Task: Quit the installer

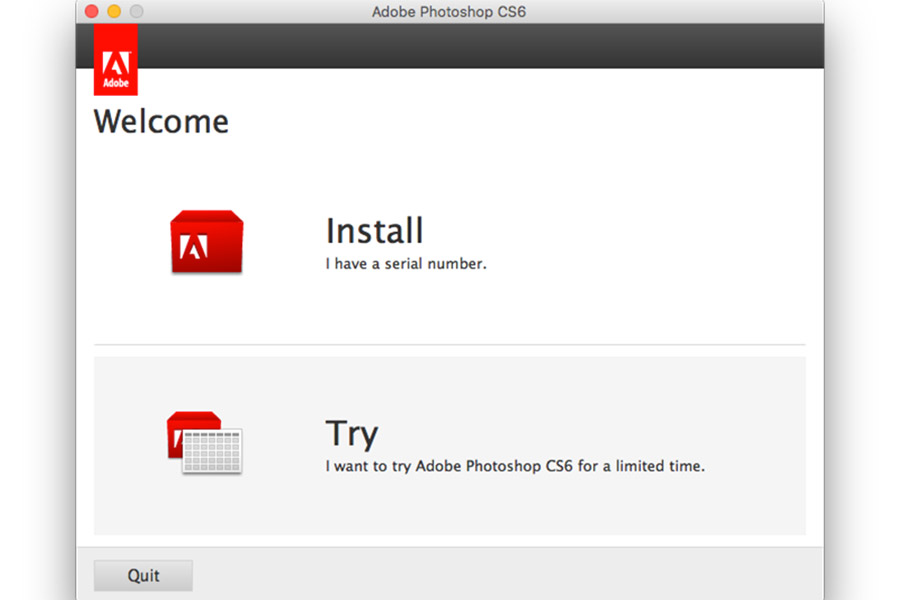Action: click(x=143, y=575)
